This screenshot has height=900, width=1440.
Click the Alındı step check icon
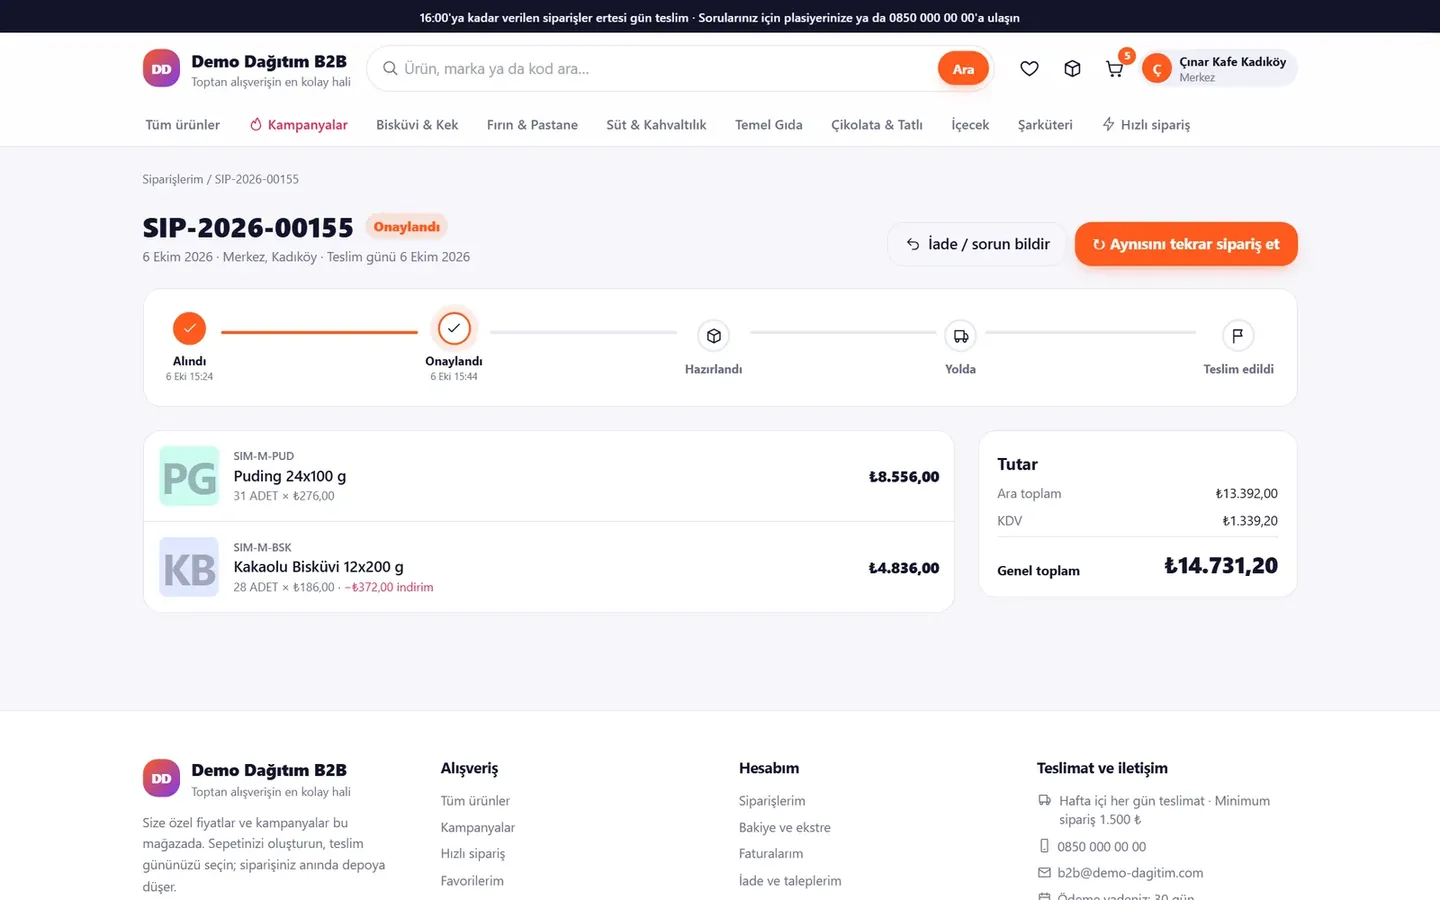(x=189, y=328)
